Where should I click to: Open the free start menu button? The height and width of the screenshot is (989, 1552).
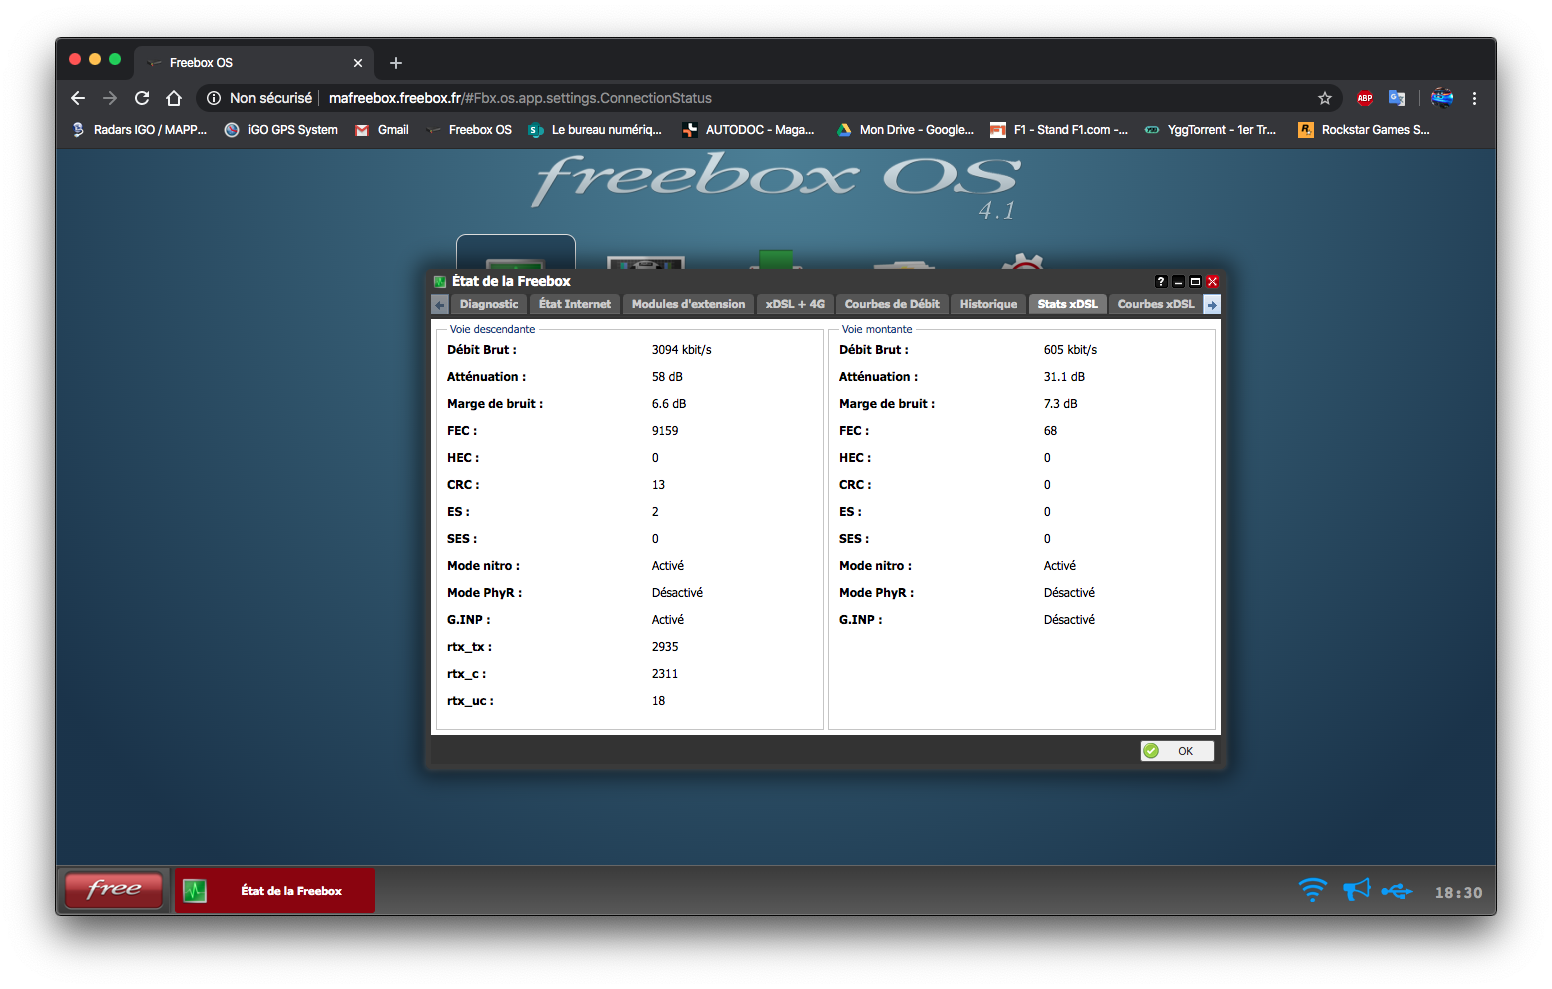(x=114, y=889)
